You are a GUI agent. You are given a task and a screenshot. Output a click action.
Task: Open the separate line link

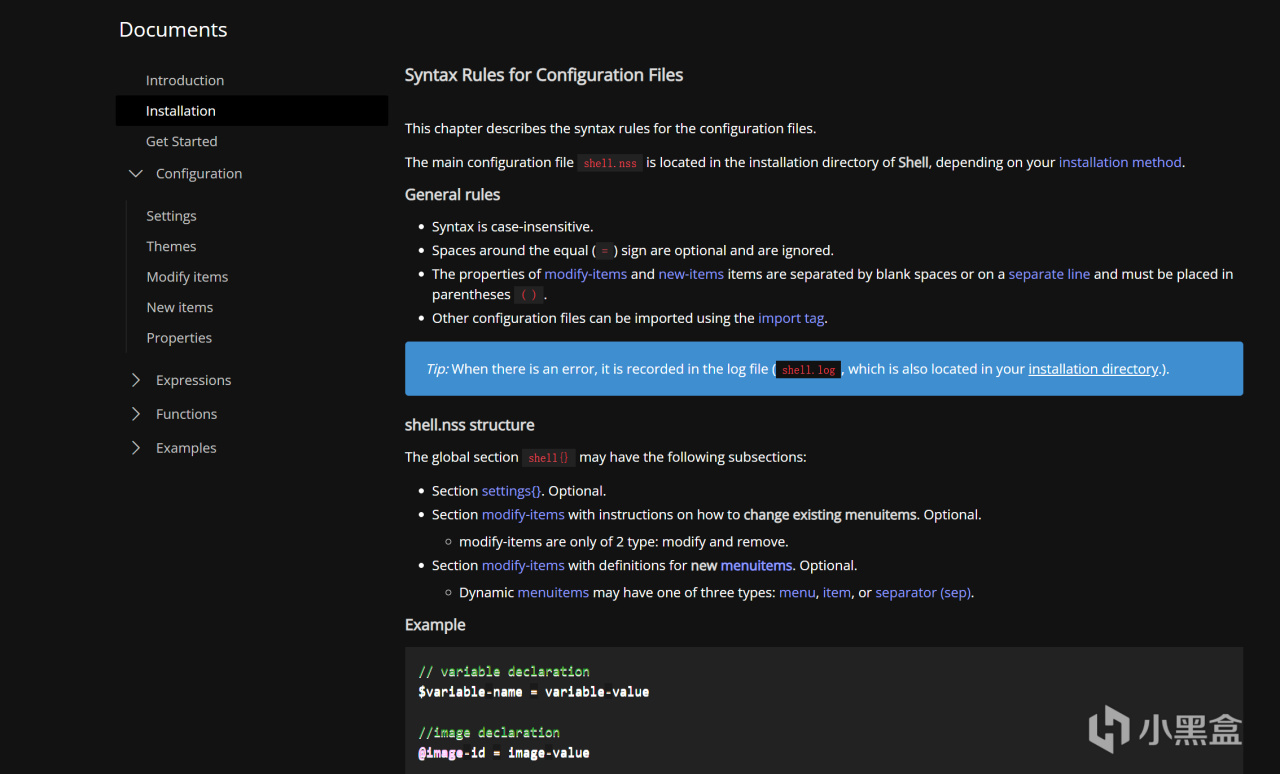1049,274
